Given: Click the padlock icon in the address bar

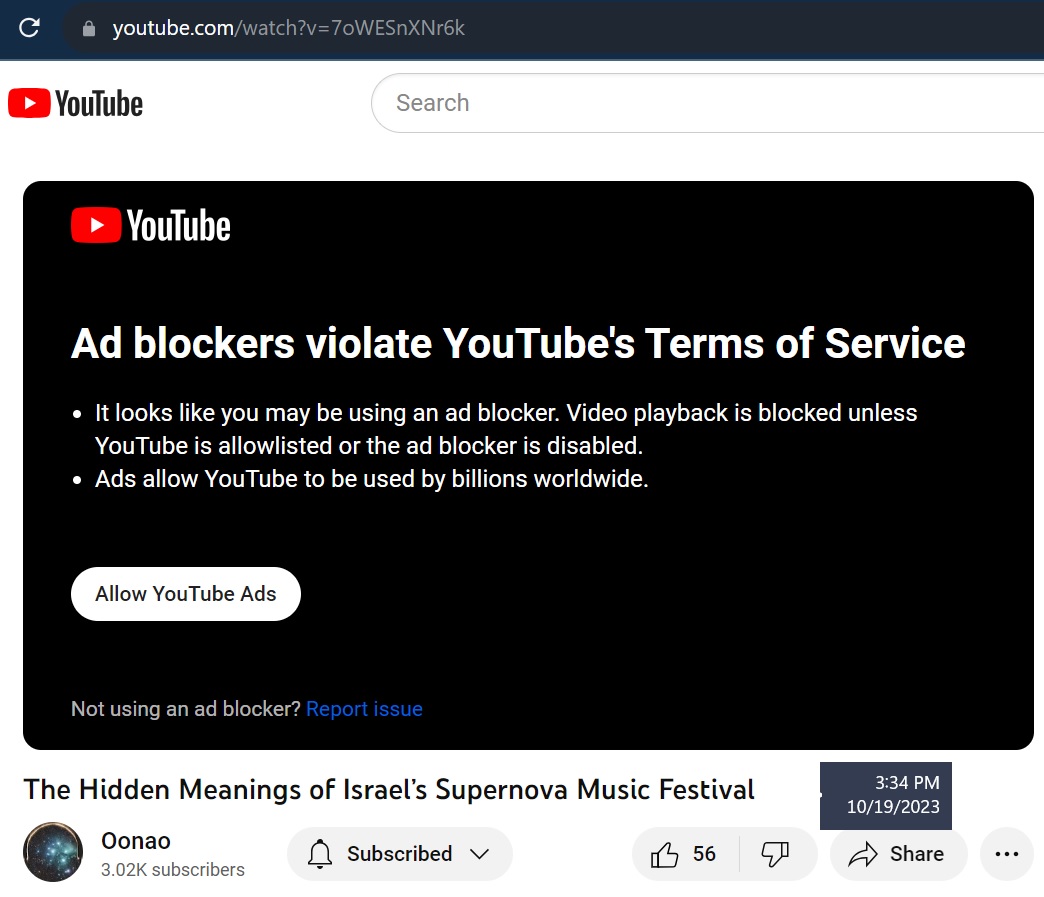Looking at the screenshot, I should coord(89,29).
